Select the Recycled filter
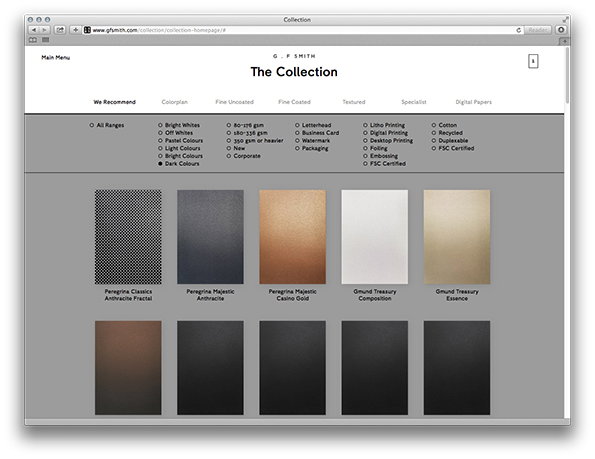The width and height of the screenshot is (595, 459). pyautogui.click(x=447, y=133)
